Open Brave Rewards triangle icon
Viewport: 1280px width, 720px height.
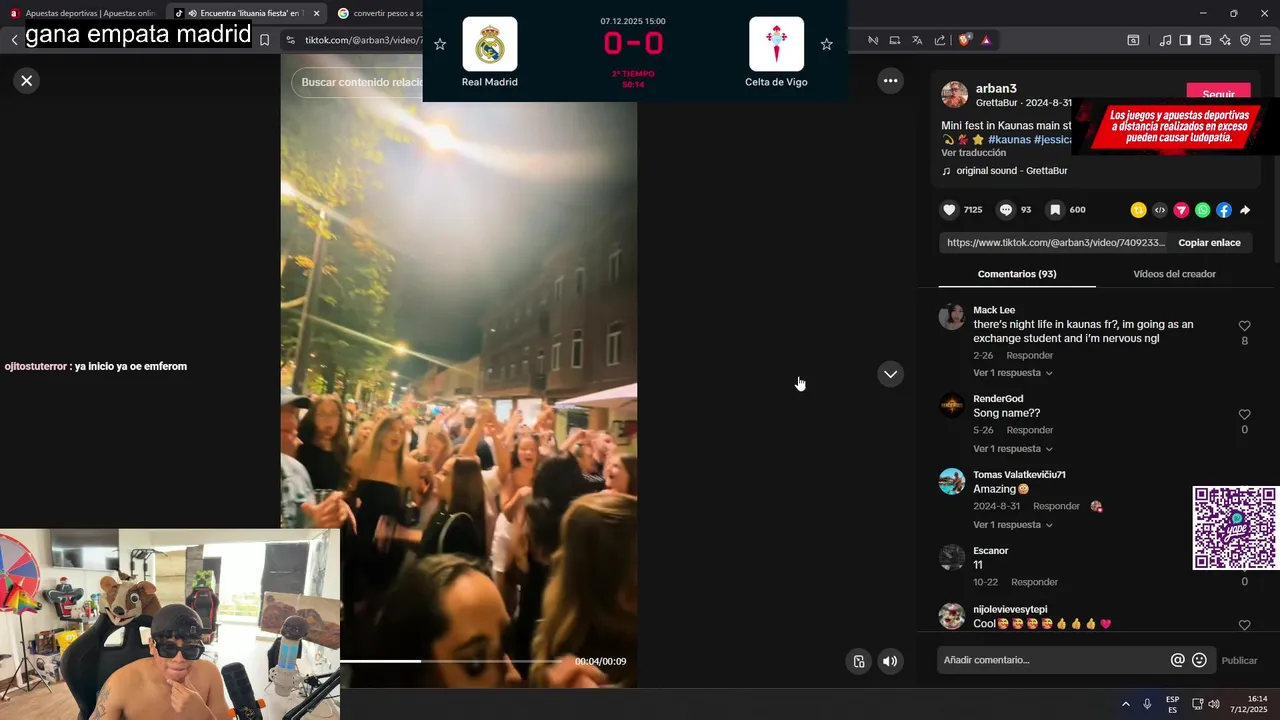pyautogui.click(x=986, y=40)
